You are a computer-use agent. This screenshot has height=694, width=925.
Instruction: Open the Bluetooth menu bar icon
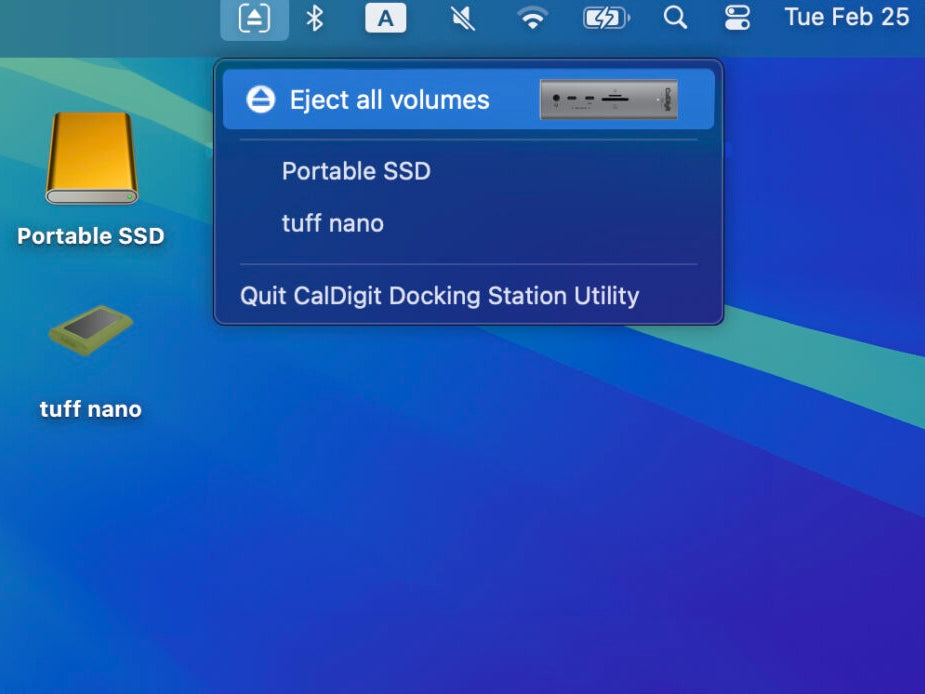(314, 18)
